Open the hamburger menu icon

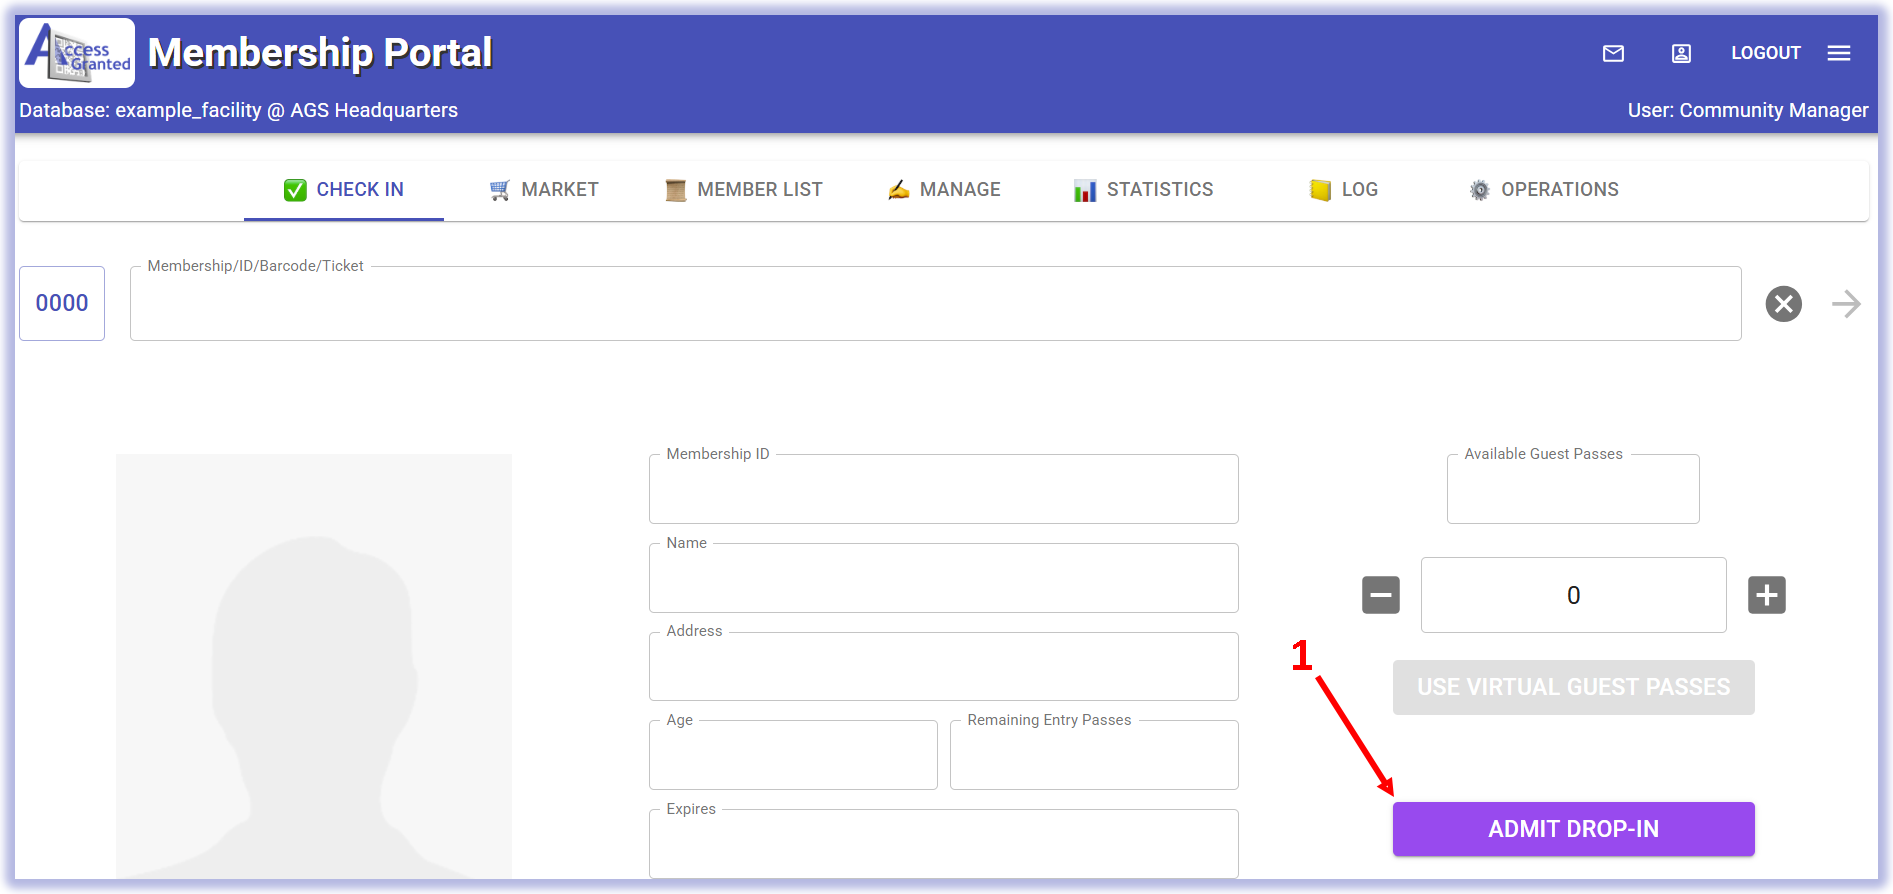pyautogui.click(x=1839, y=53)
